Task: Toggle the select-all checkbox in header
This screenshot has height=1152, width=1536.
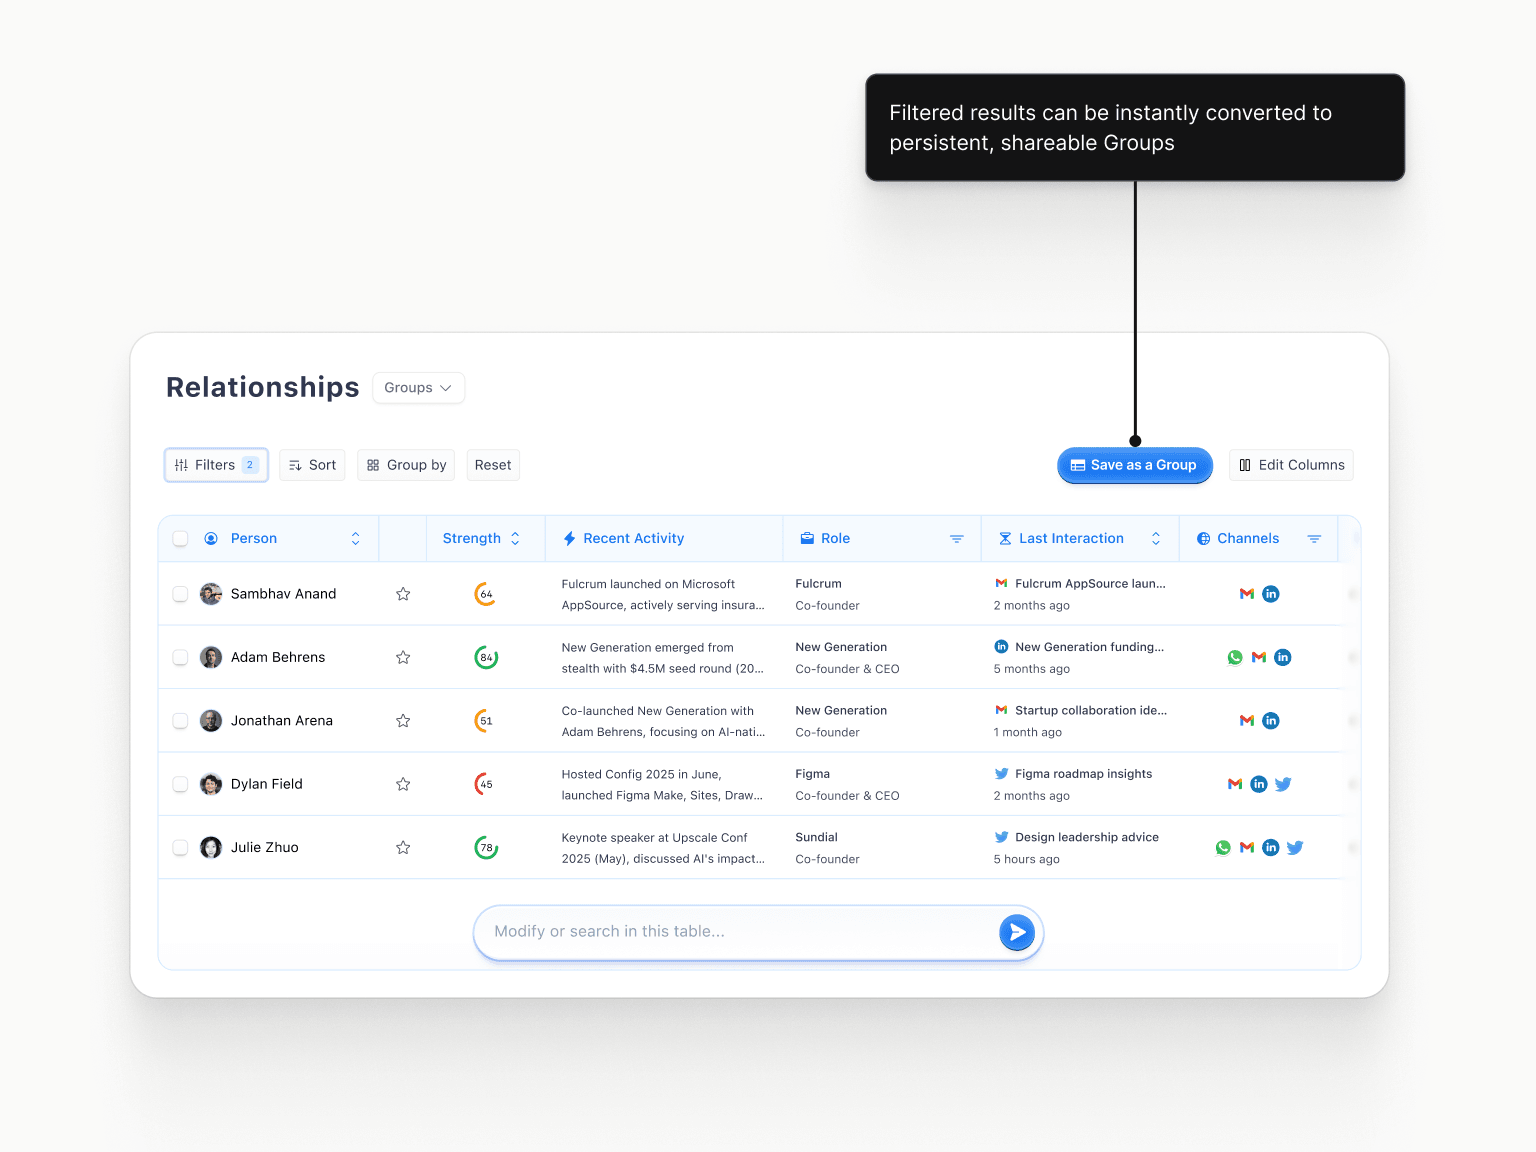Action: 181,539
